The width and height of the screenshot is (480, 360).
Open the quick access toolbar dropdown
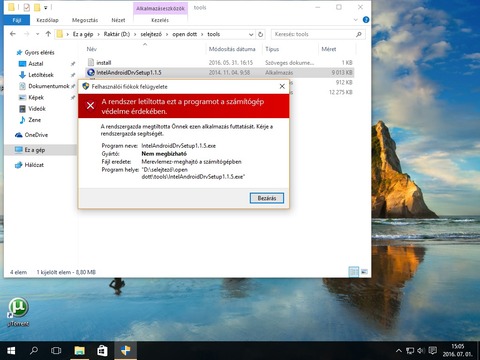(x=46, y=7)
